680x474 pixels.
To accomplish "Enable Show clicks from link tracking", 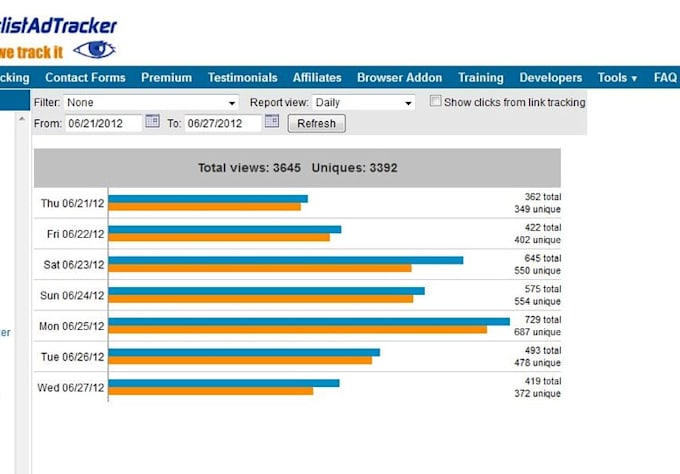I will [435, 101].
